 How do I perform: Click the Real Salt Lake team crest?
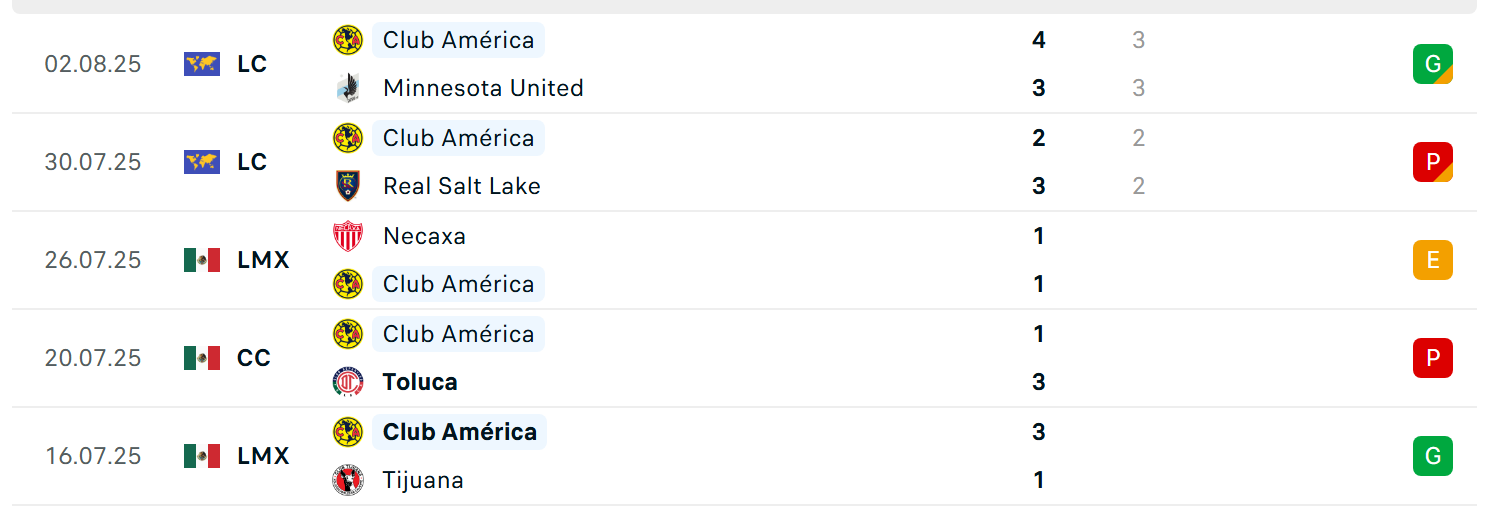(x=347, y=186)
